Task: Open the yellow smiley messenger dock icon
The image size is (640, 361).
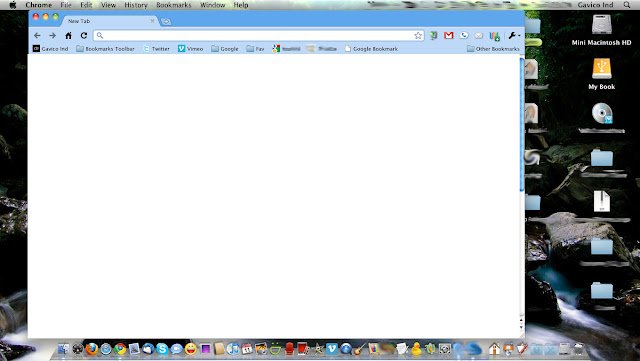Action: [x=190, y=349]
